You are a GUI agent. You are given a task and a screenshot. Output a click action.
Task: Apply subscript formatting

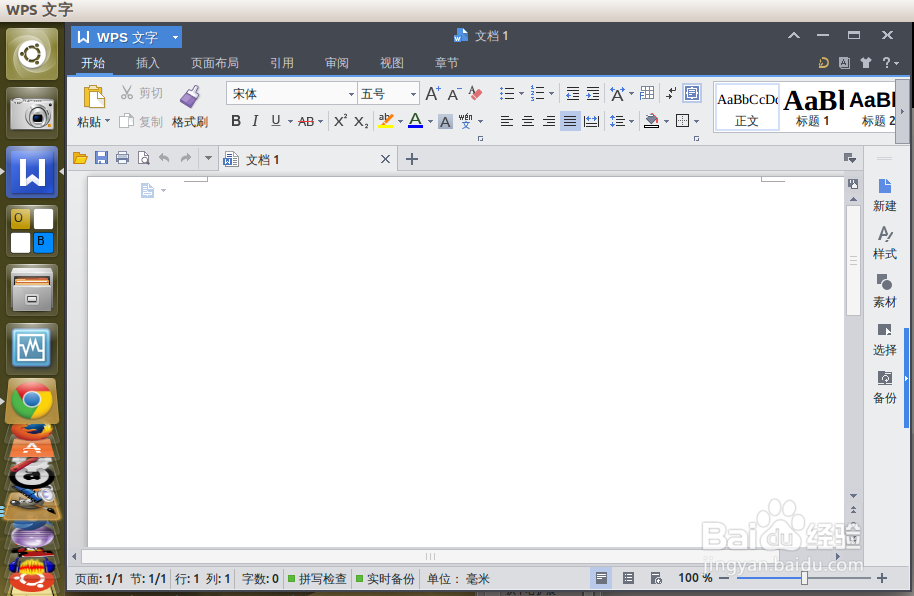(x=361, y=121)
